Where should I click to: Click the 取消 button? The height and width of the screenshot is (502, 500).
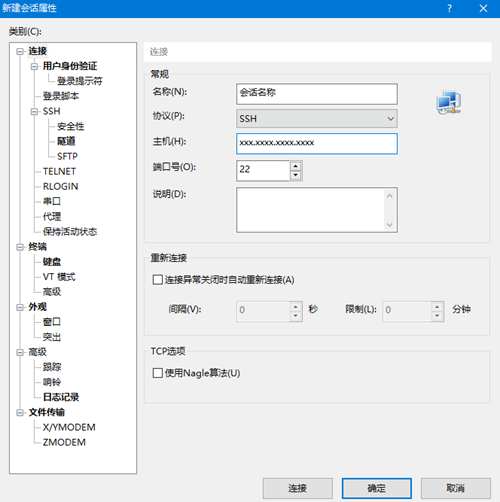[456, 488]
